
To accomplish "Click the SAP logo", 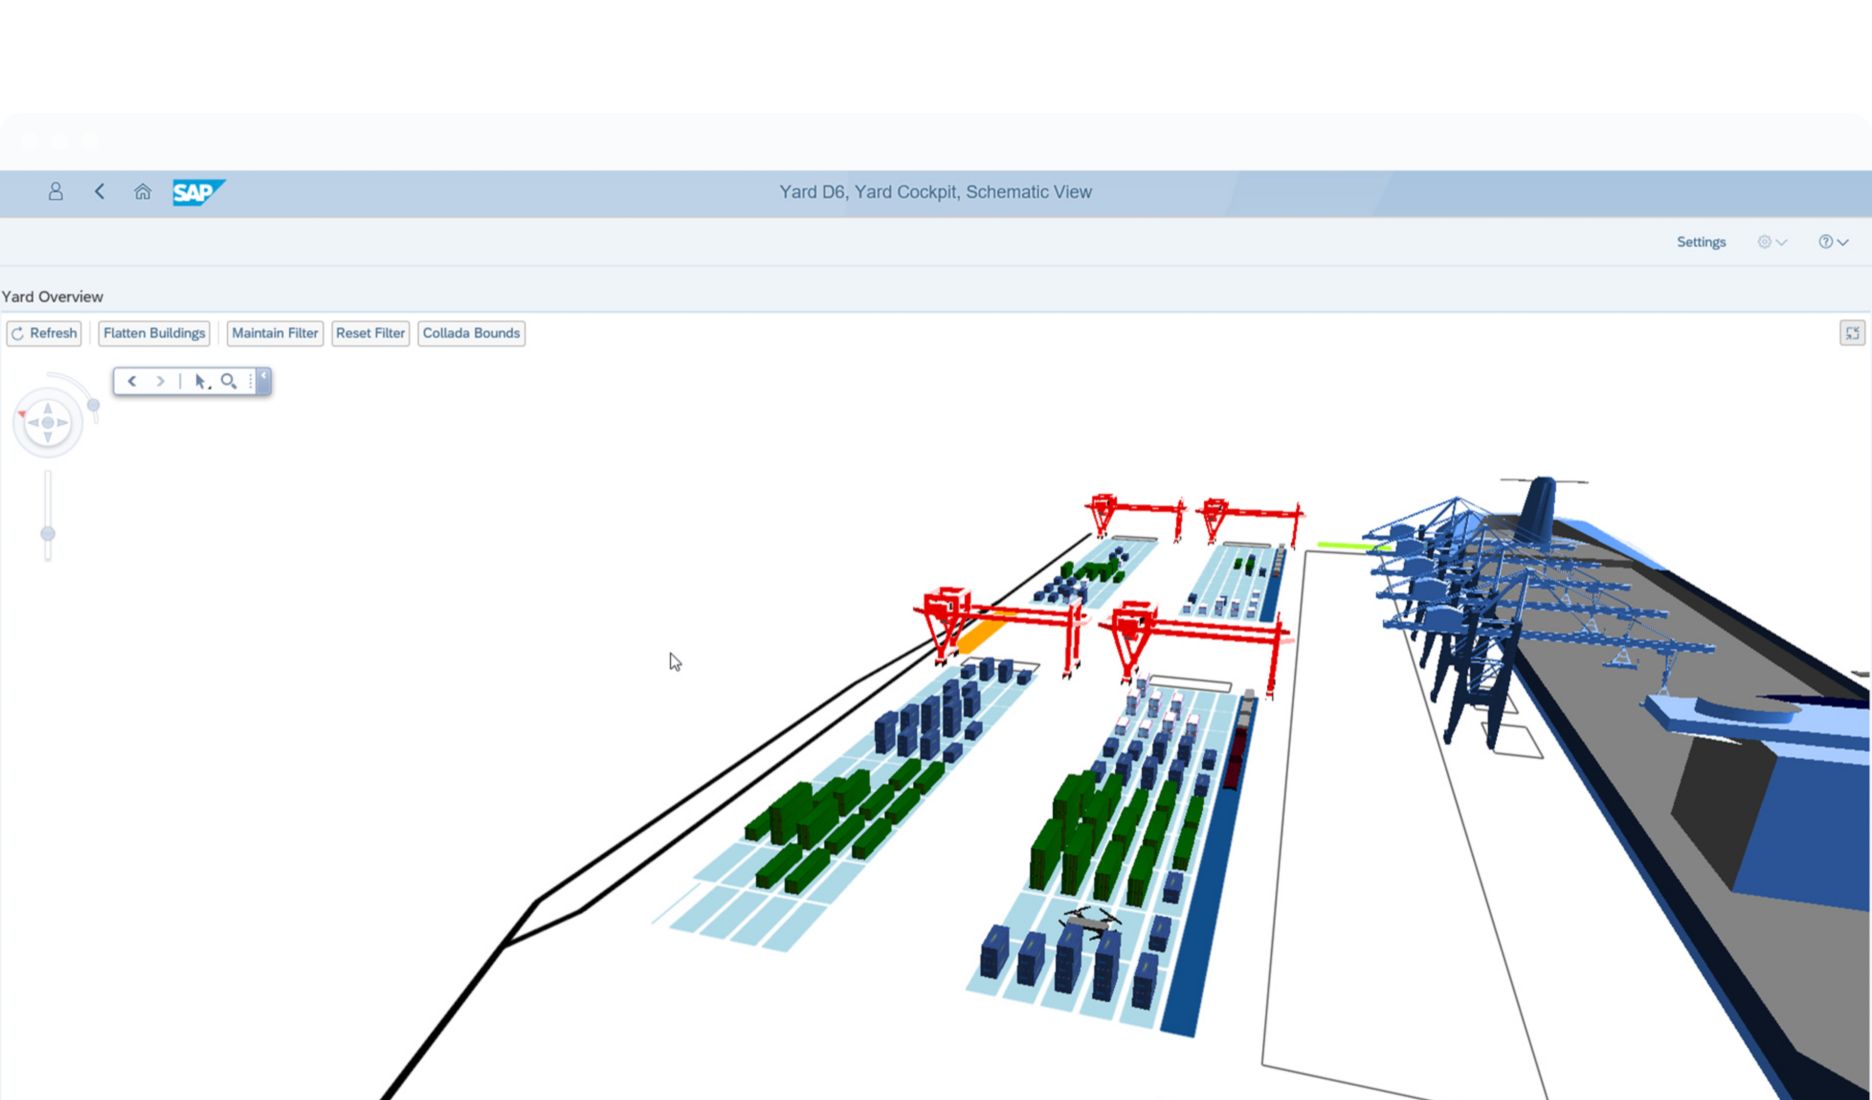I will tap(198, 192).
